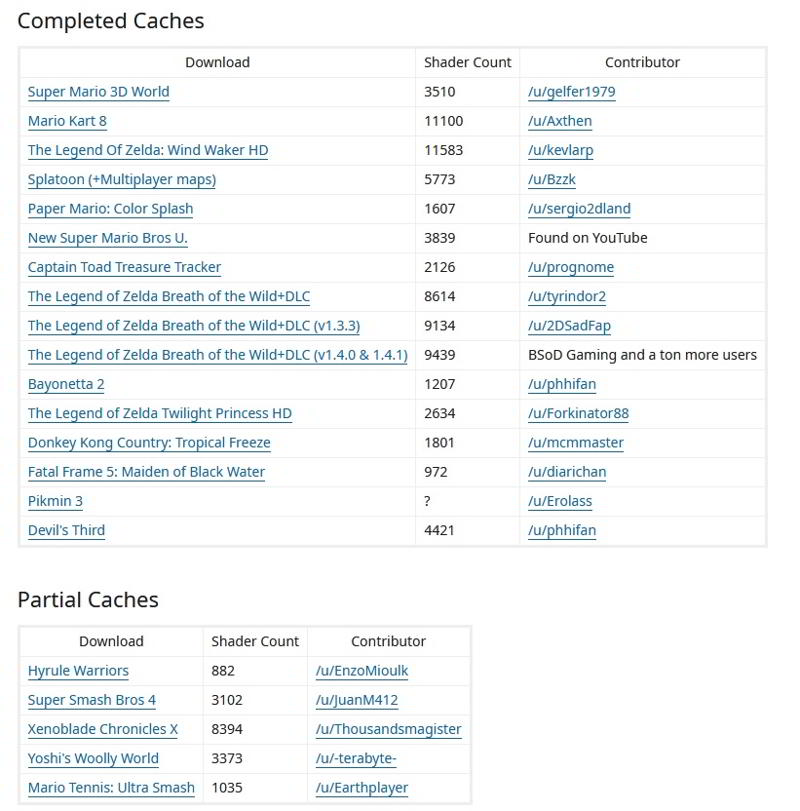This screenshot has width=800, height=811.
Task: Select Splatoon (+Multiplayer maps) link
Action: [x=122, y=180]
